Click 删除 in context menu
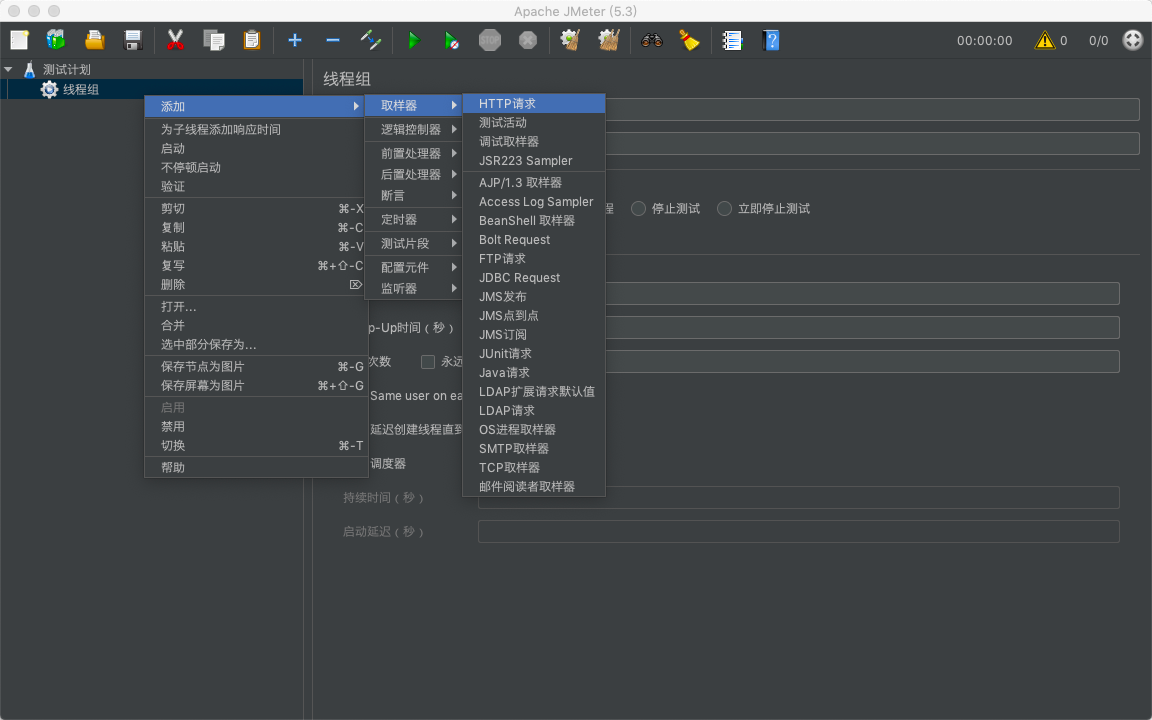This screenshot has width=1152, height=720. click(255, 284)
